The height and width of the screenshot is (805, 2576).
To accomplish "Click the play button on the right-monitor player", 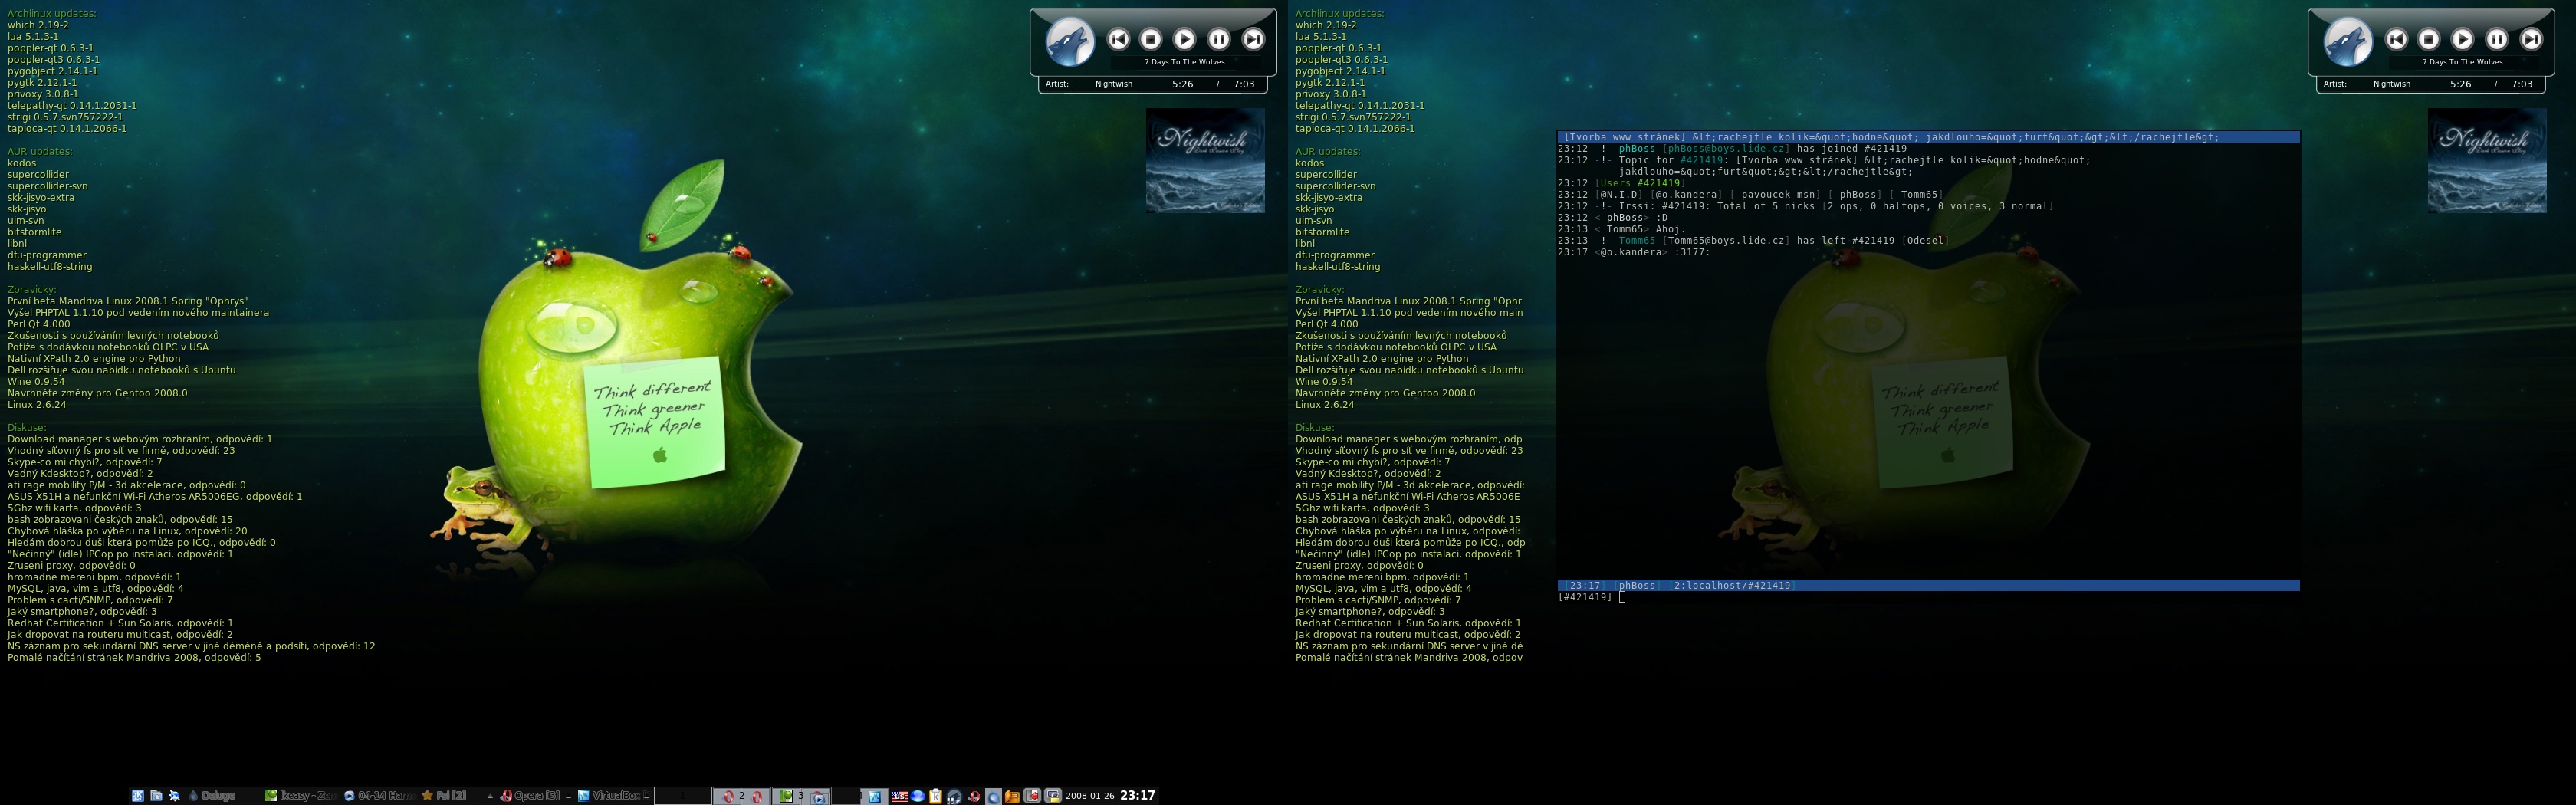I will pyautogui.click(x=2462, y=39).
